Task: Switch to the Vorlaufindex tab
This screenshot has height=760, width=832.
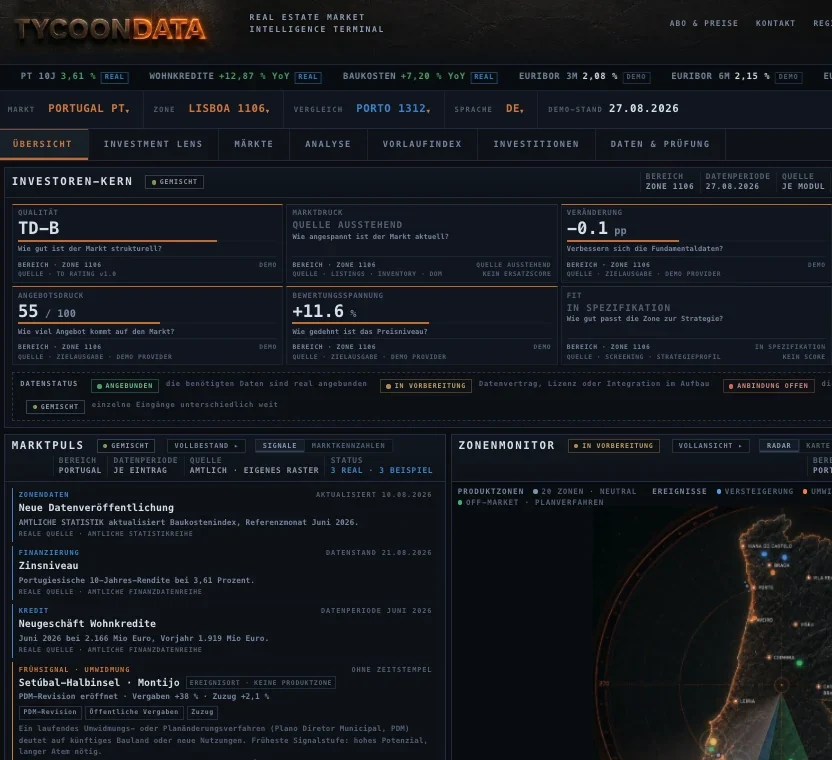Action: (x=422, y=144)
